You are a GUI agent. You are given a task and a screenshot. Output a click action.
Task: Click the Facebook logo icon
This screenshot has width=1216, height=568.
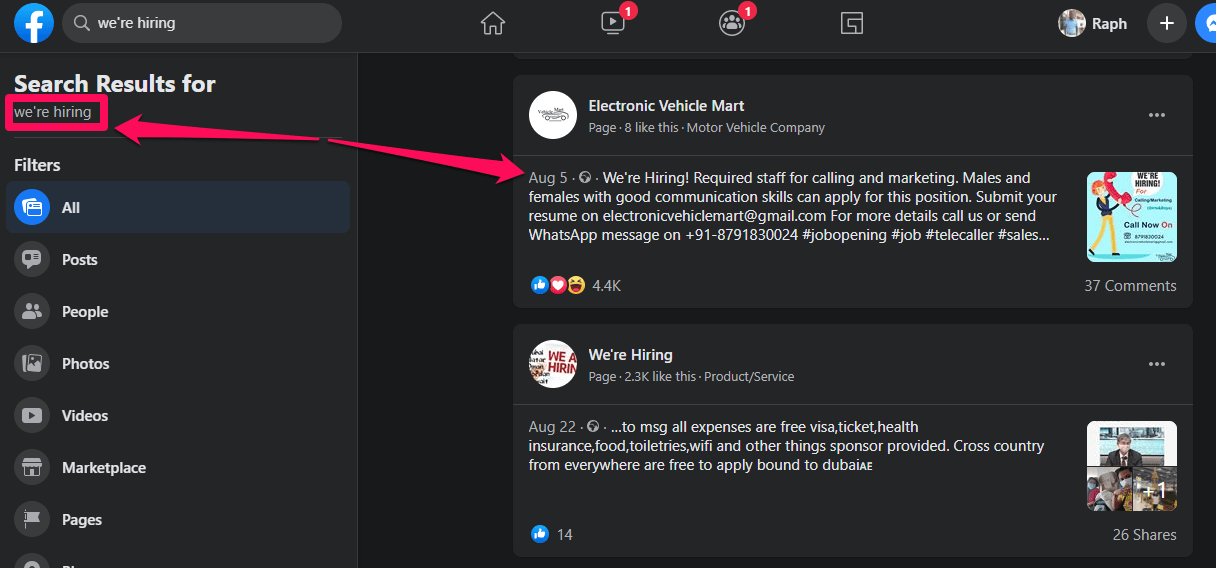34,23
